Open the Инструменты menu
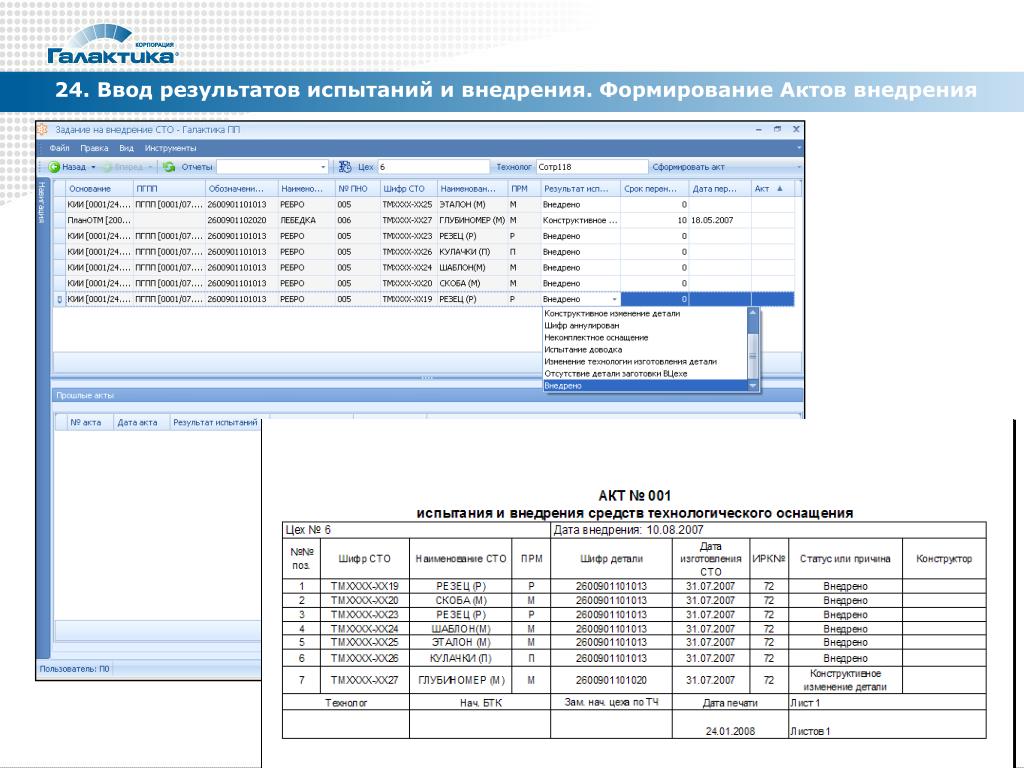Viewport: 1024px width, 768px height. pos(170,148)
